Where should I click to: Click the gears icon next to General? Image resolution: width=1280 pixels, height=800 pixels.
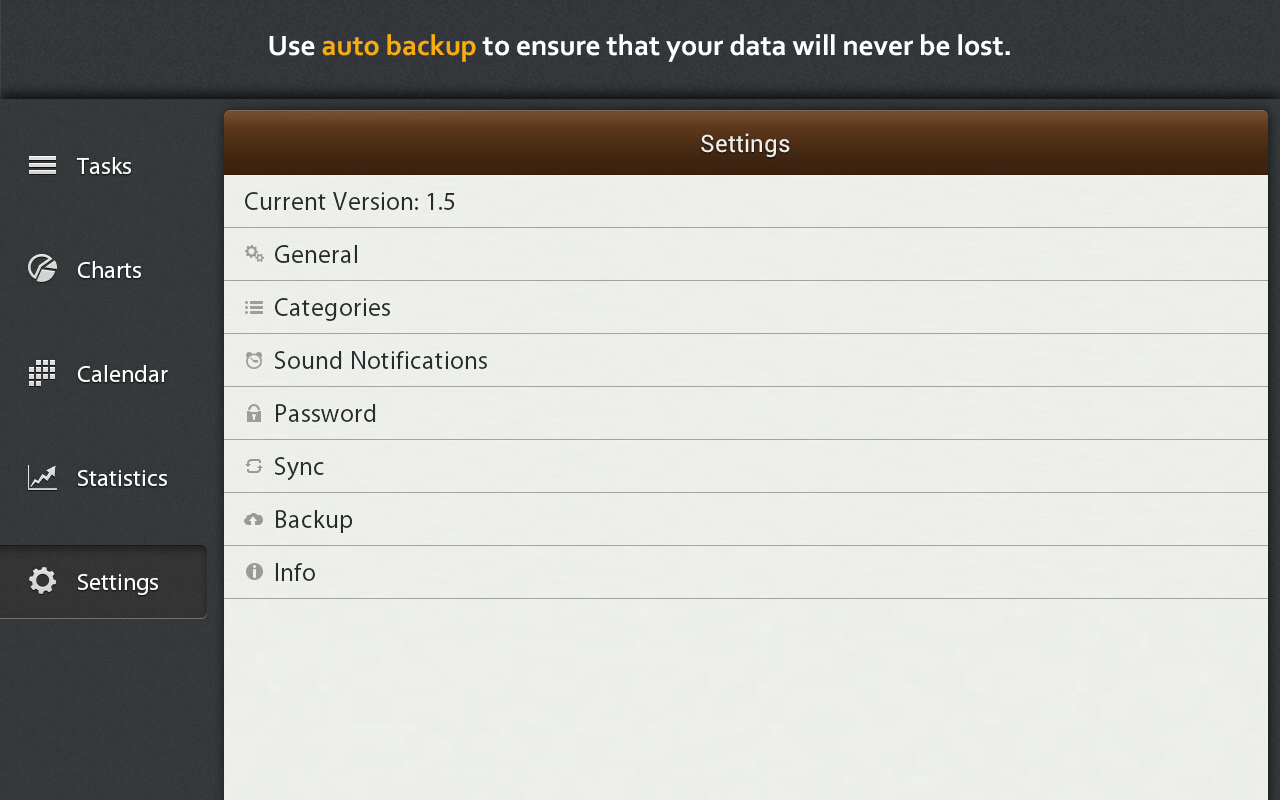click(x=254, y=253)
